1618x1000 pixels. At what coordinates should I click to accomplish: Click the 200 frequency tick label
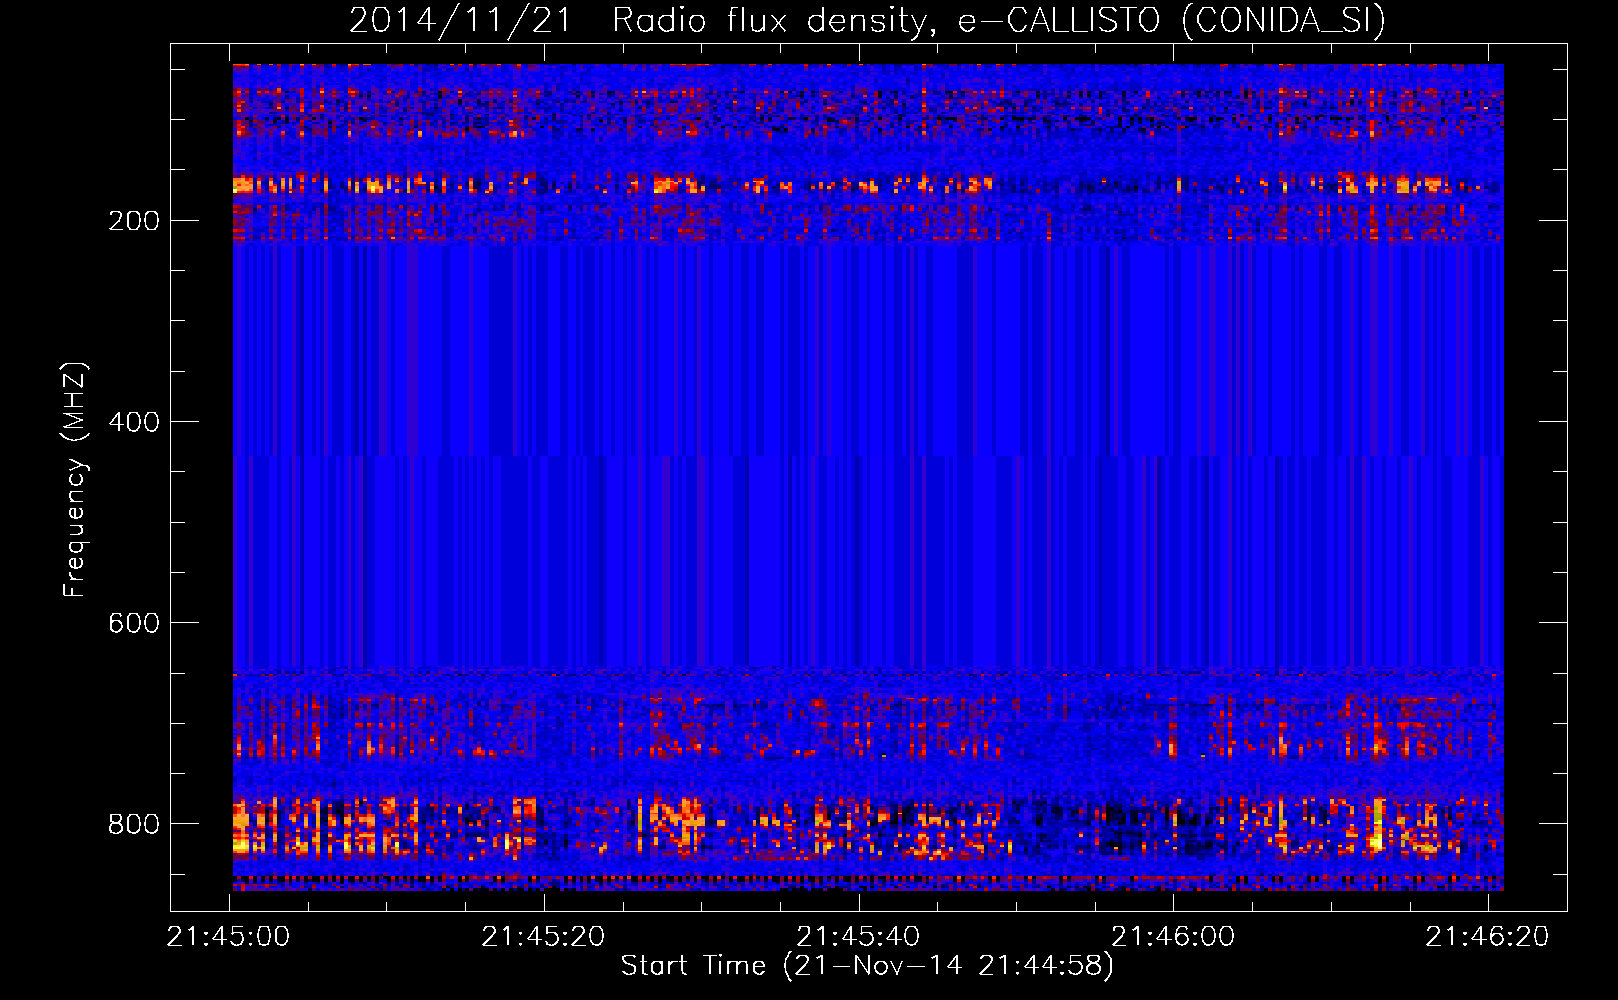click(x=134, y=221)
